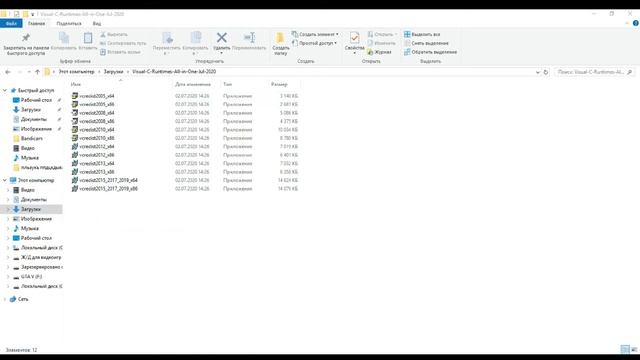Click the Удалить (Delete) red X icon
The height and width of the screenshot is (360, 640).
[x=222, y=38]
